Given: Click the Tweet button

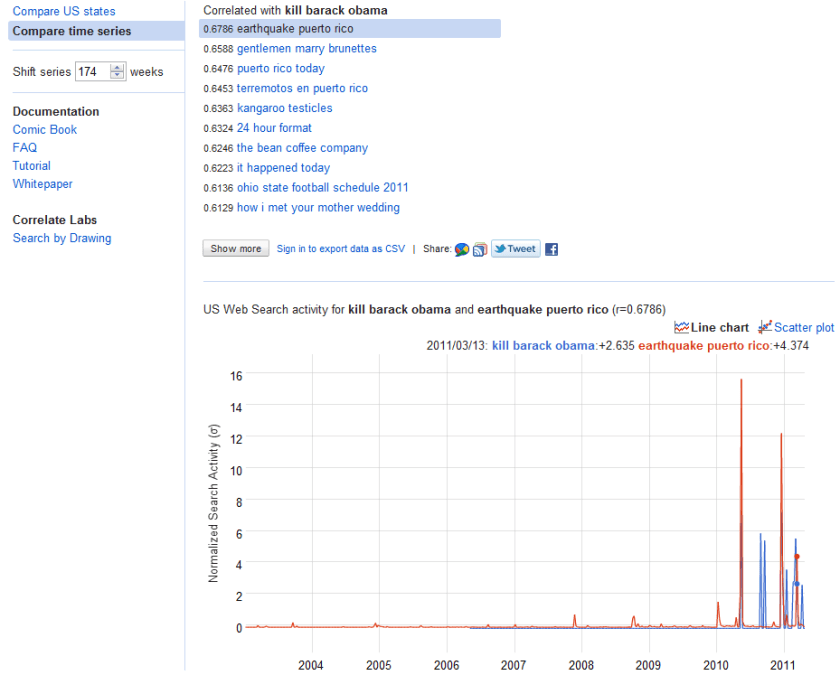Looking at the screenshot, I should point(515,249).
